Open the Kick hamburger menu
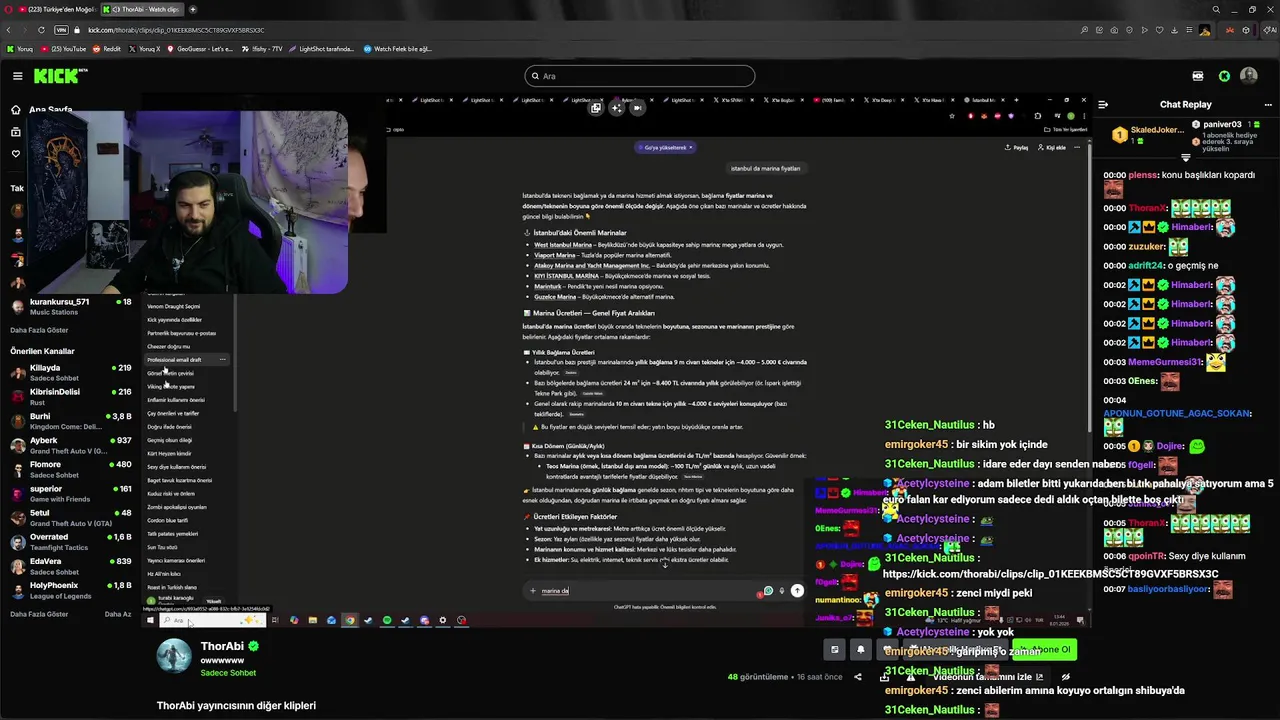Viewport: 1280px width, 720px height. click(x=17, y=76)
